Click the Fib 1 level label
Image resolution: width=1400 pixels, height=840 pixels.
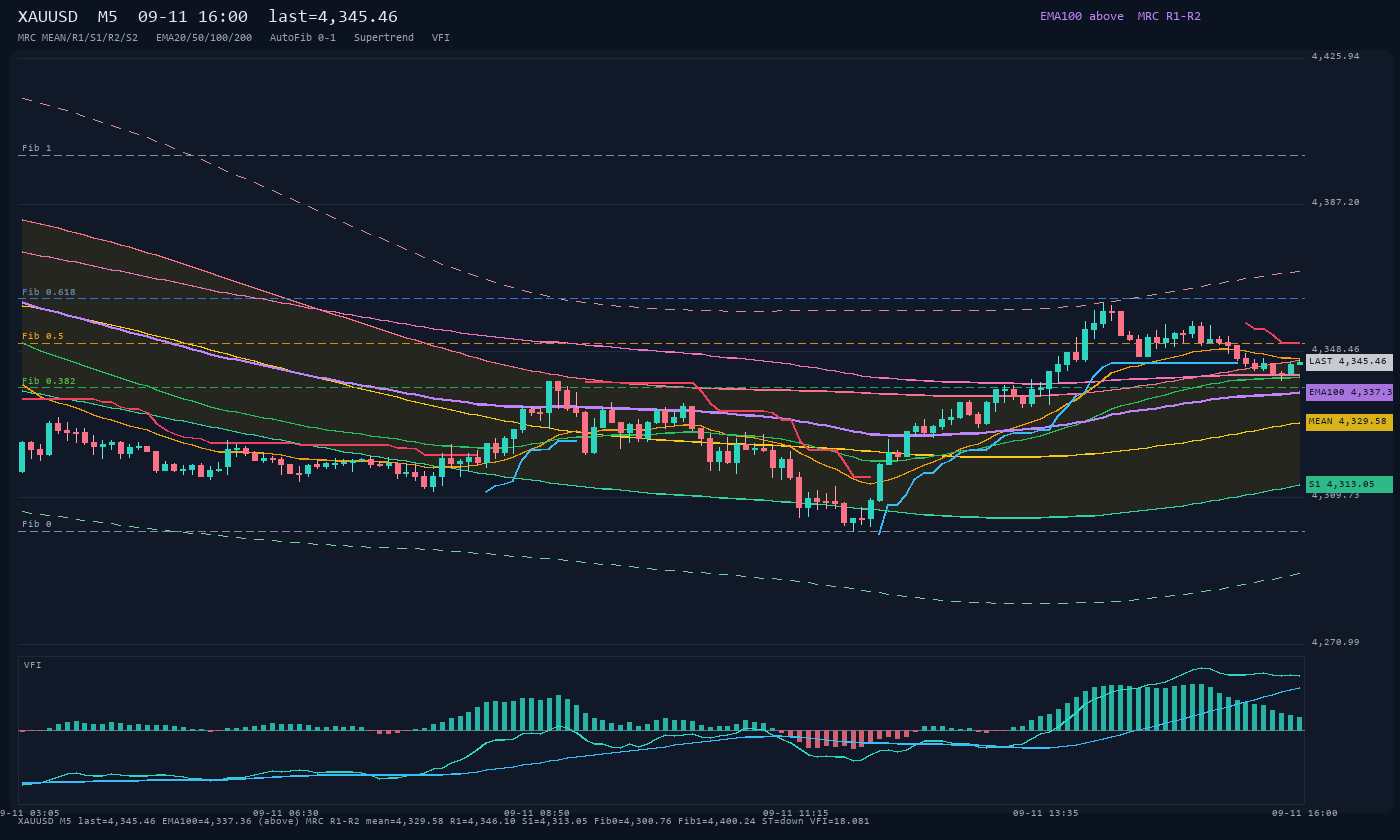click(x=37, y=148)
